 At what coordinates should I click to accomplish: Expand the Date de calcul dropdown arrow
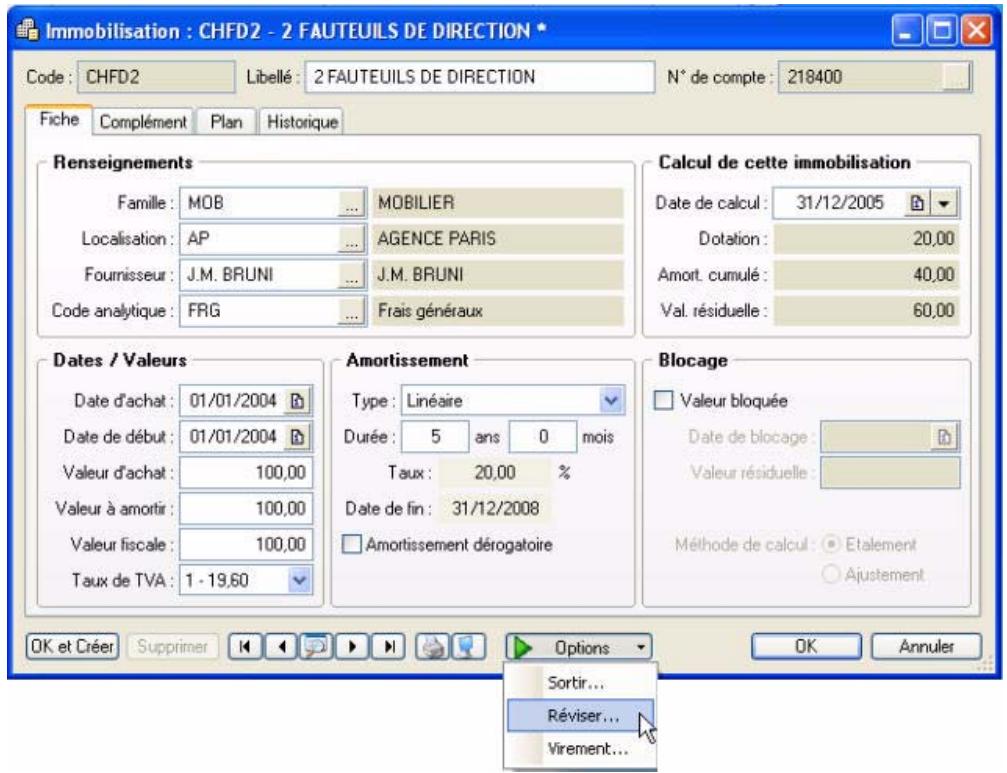[944, 203]
